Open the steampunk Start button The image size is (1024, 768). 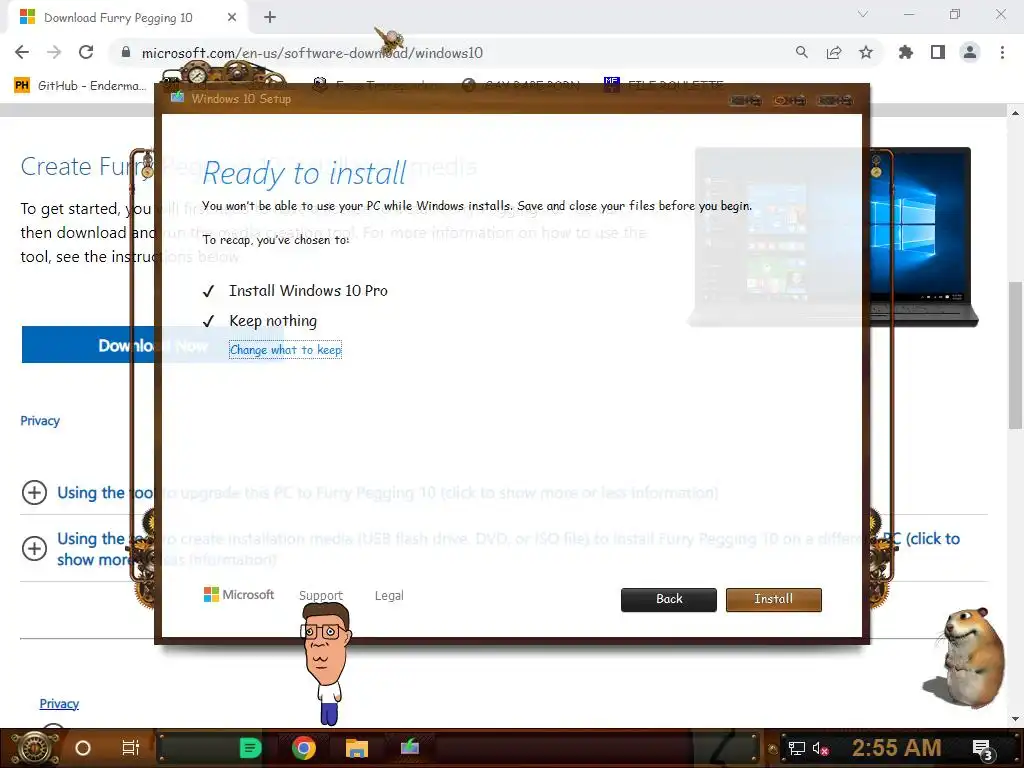(35, 748)
